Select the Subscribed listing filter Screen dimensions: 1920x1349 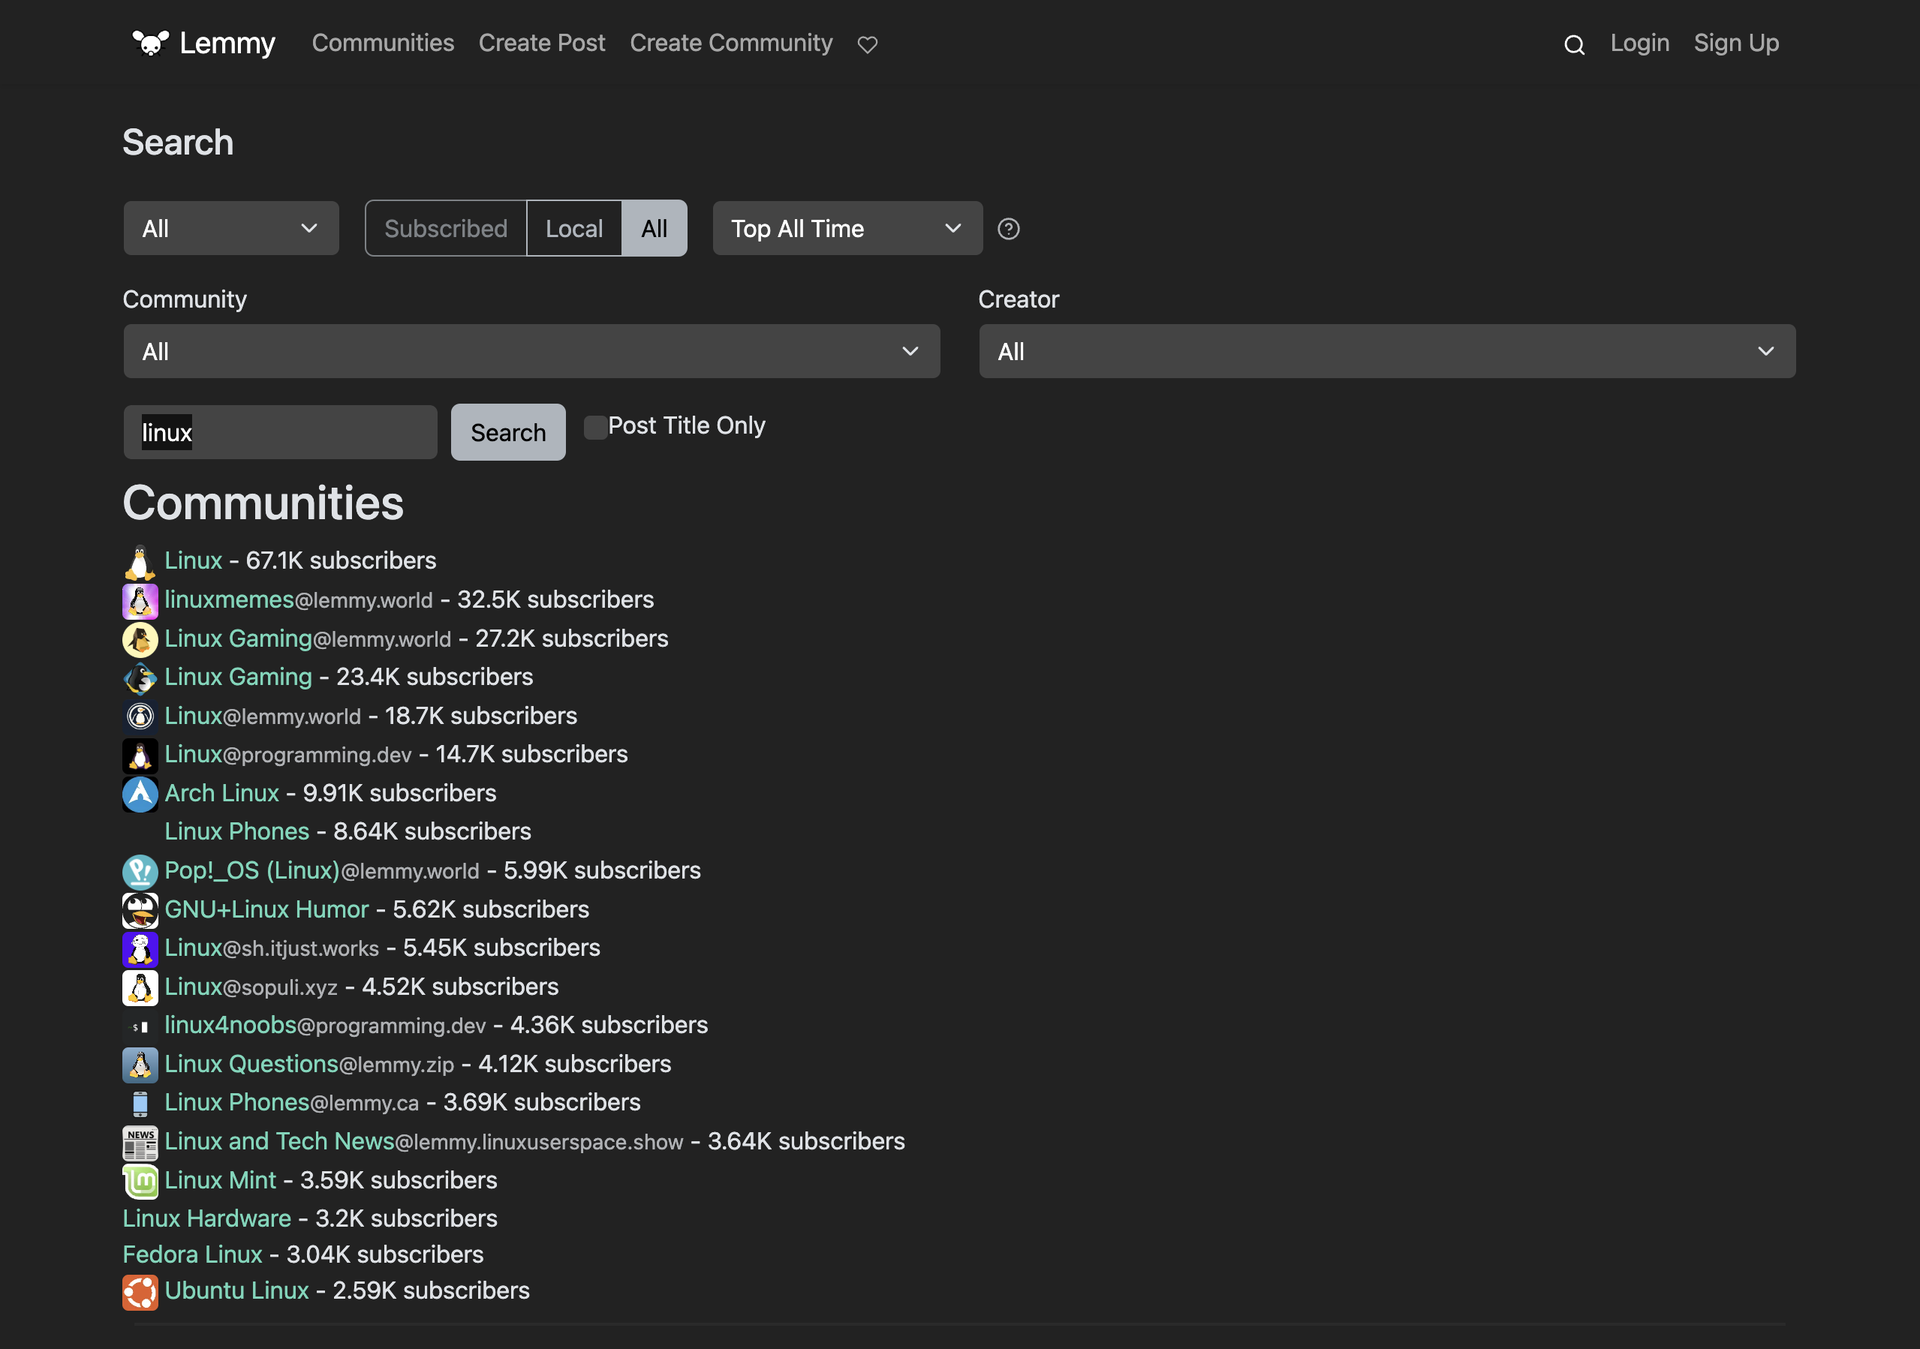pos(446,229)
